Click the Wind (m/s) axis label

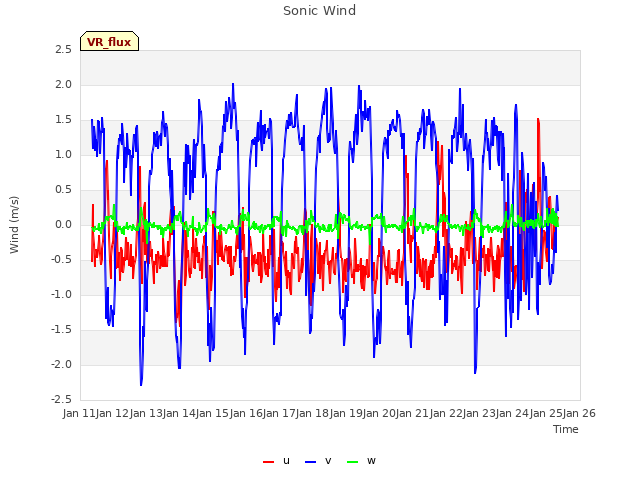pos(14,225)
